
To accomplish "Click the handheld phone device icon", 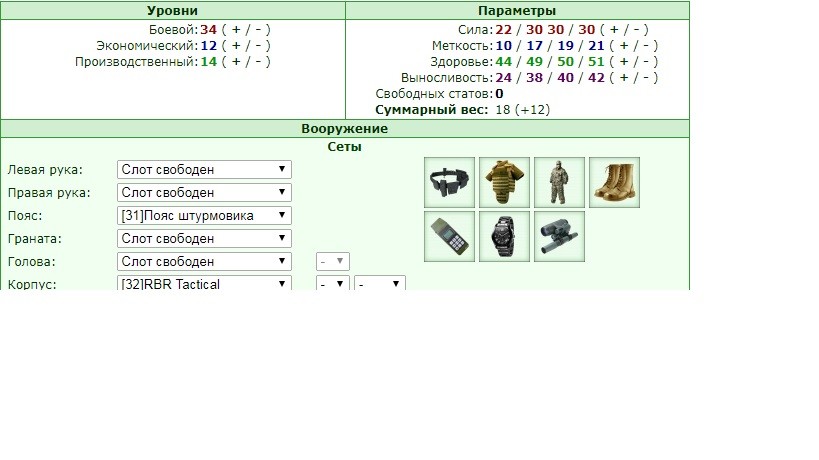I will [x=450, y=237].
